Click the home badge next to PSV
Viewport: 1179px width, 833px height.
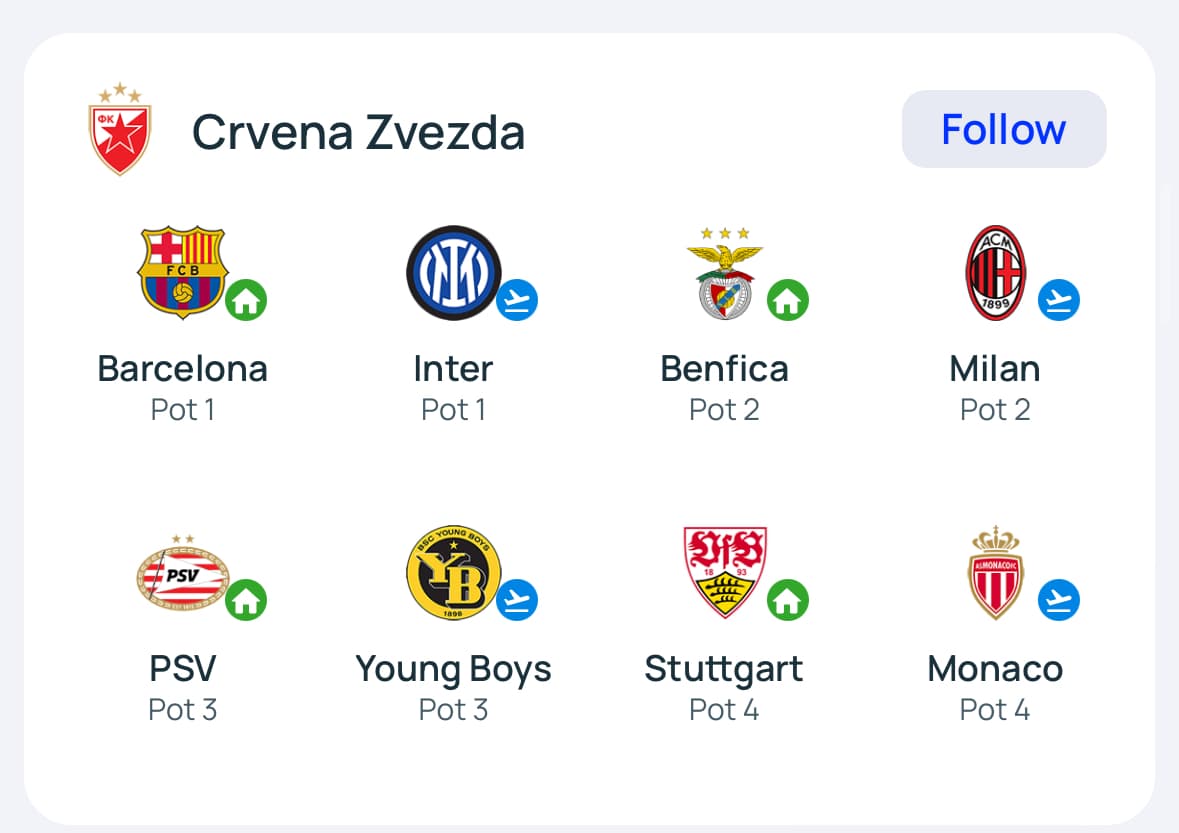pos(246,600)
